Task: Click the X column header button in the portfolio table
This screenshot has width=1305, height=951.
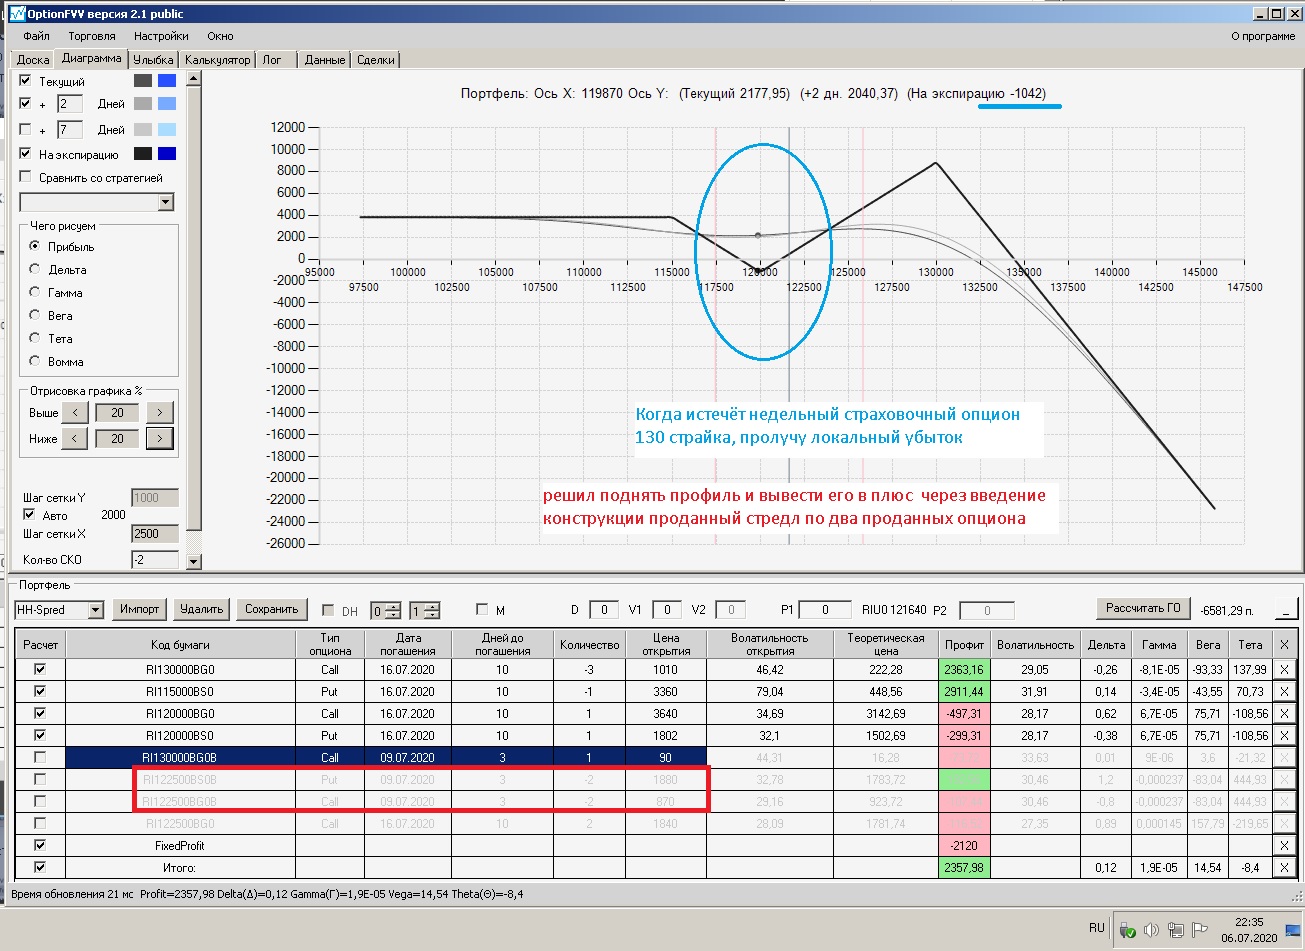Action: coord(1285,645)
